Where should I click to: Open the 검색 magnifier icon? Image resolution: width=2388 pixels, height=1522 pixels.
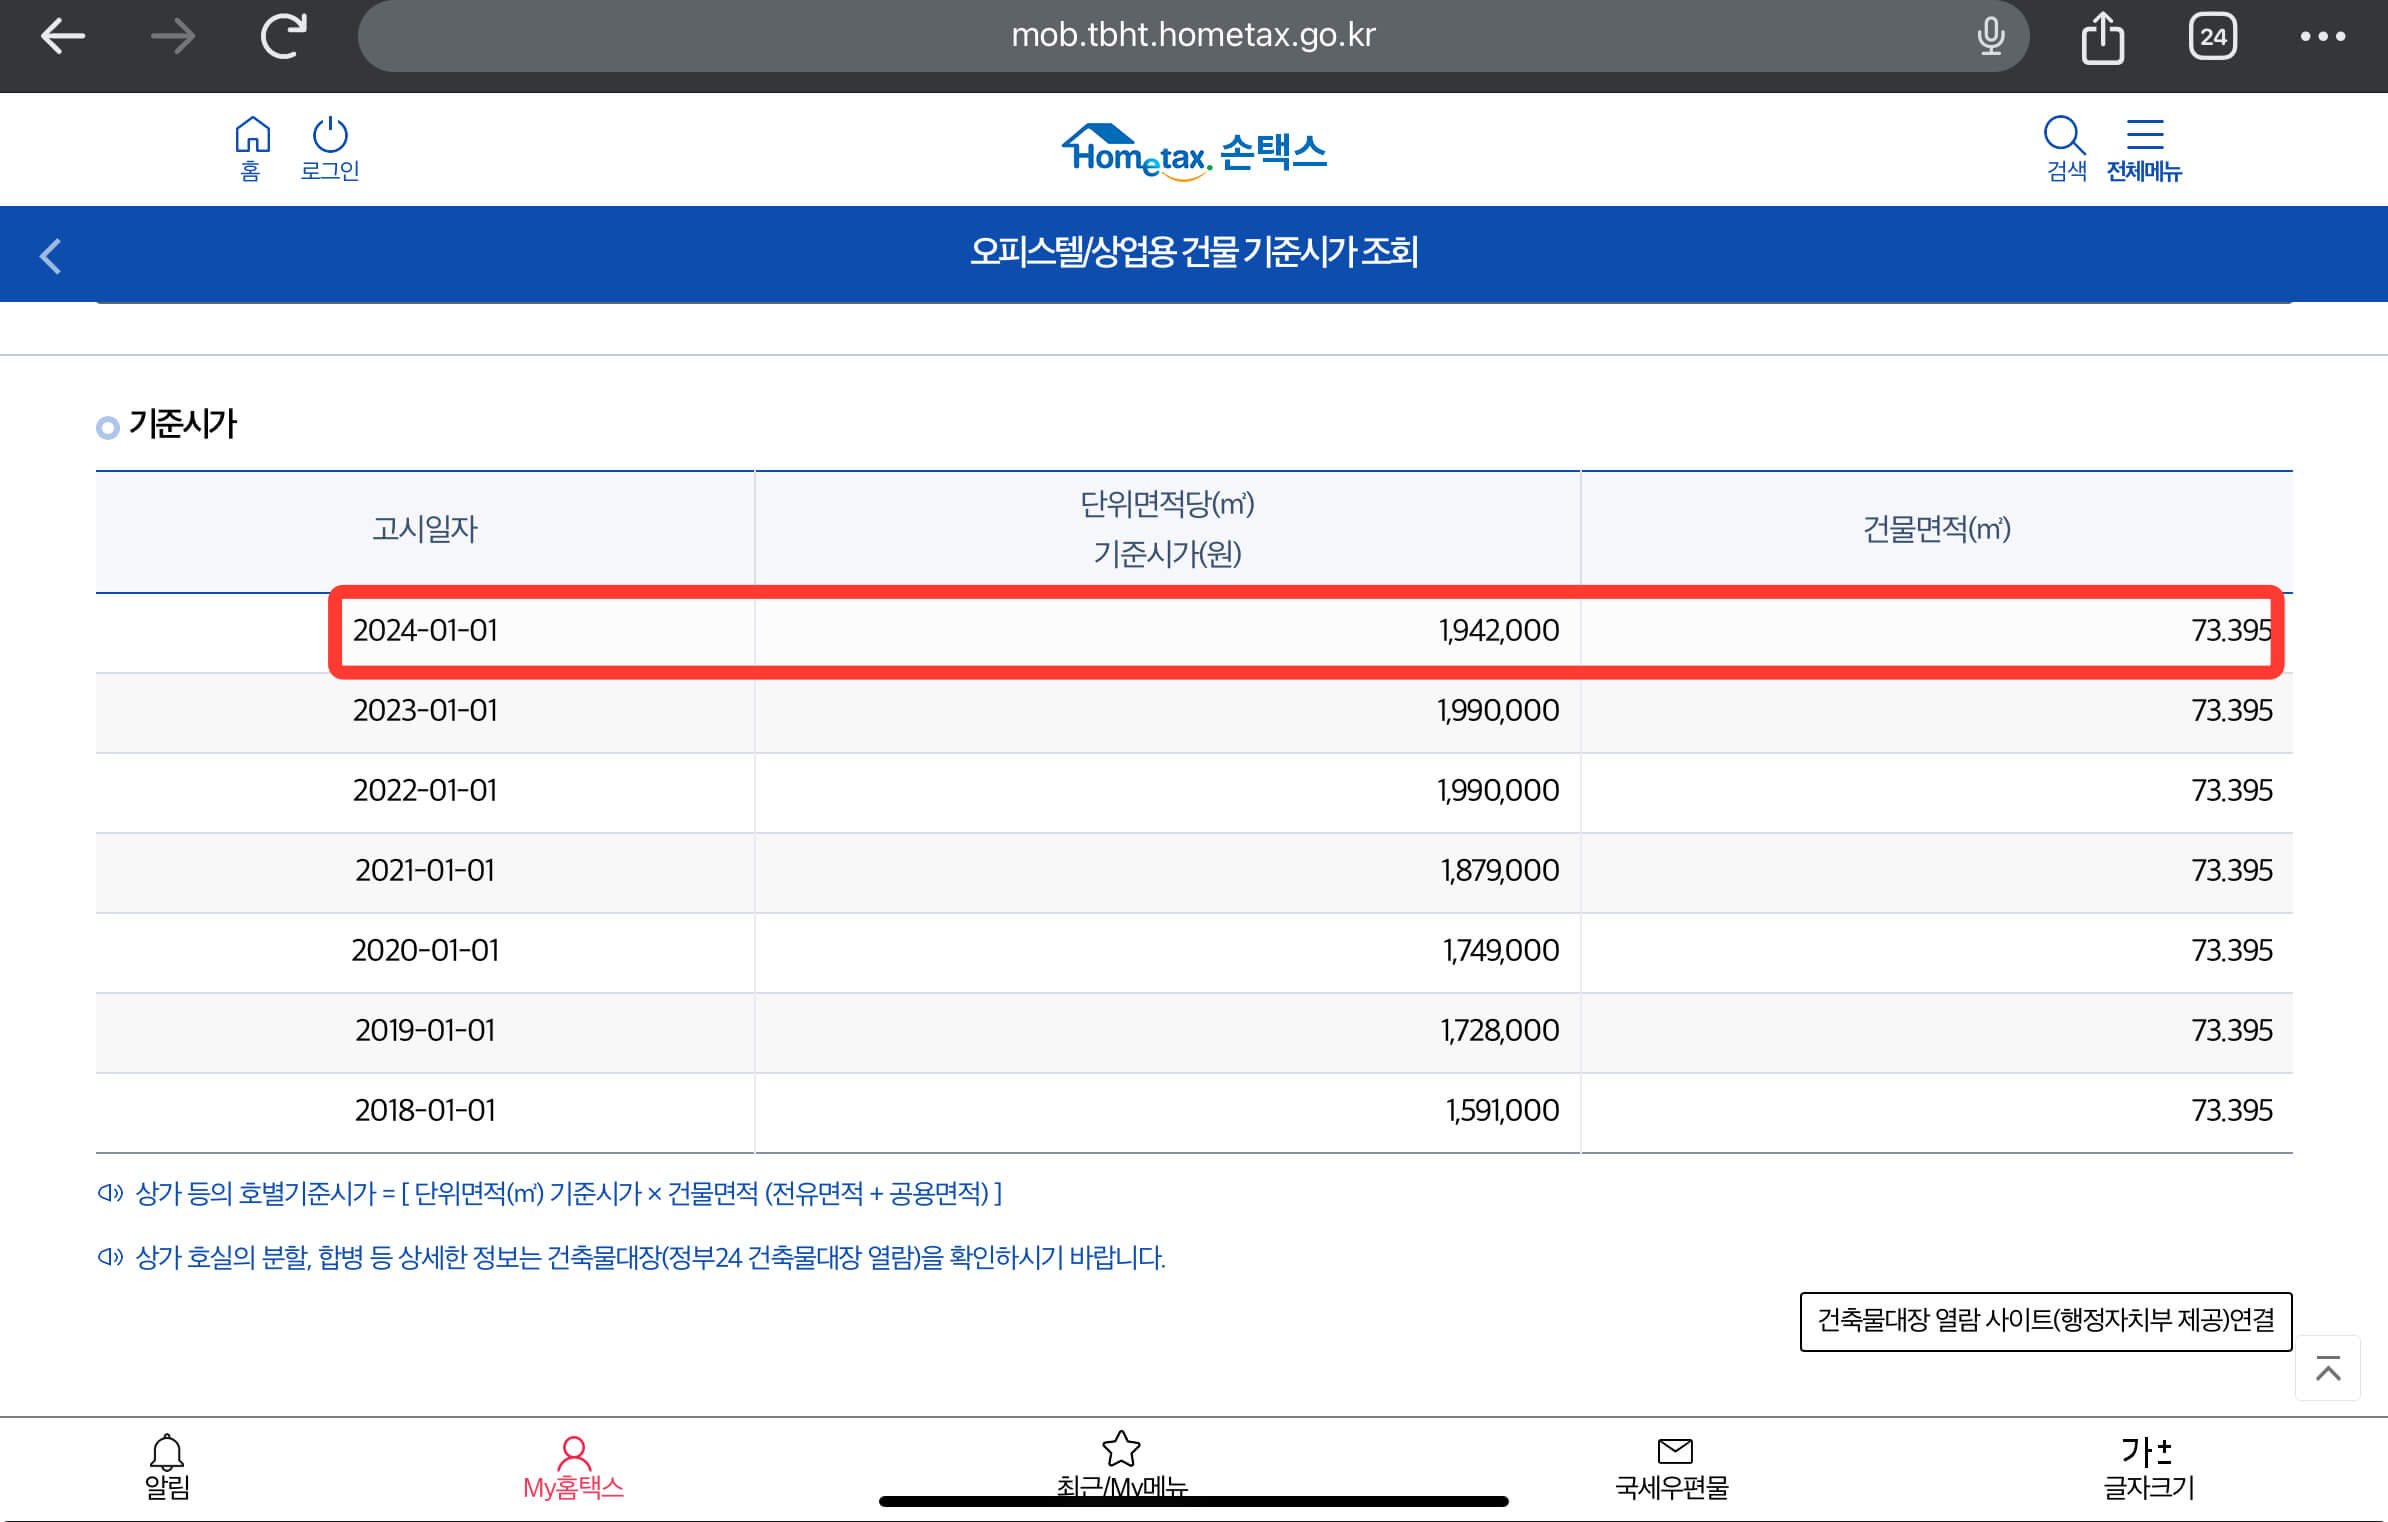2065,148
